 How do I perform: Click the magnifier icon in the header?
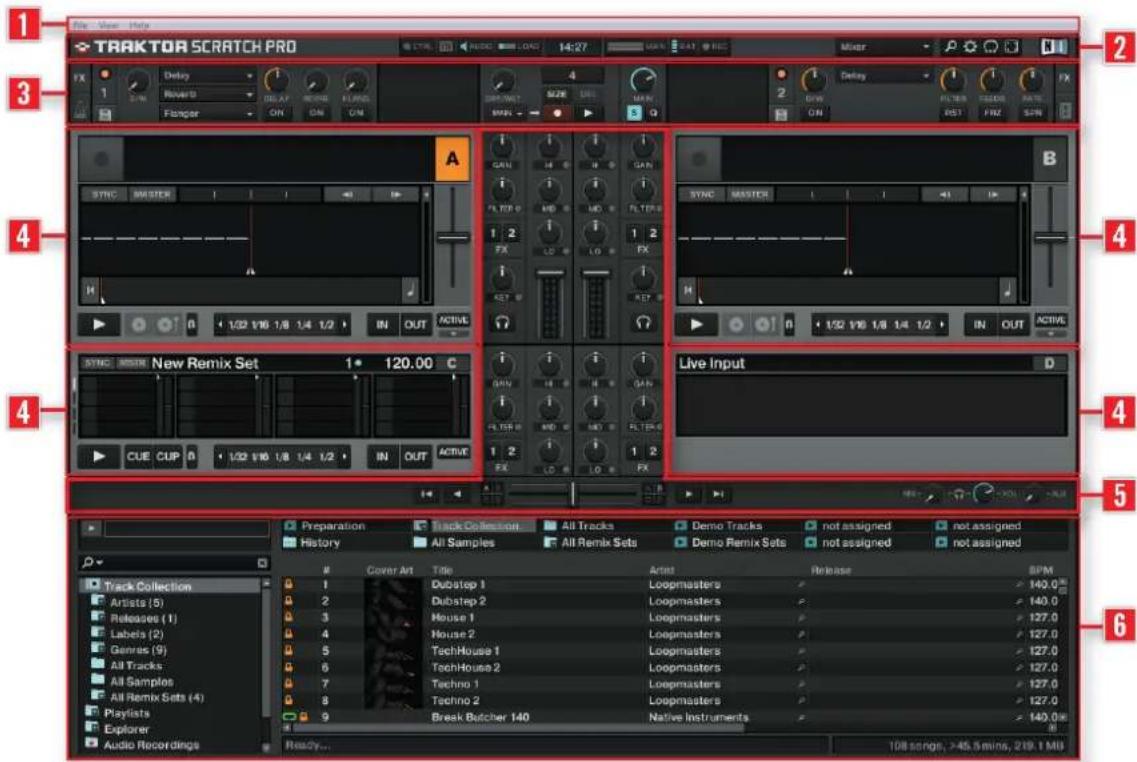950,47
